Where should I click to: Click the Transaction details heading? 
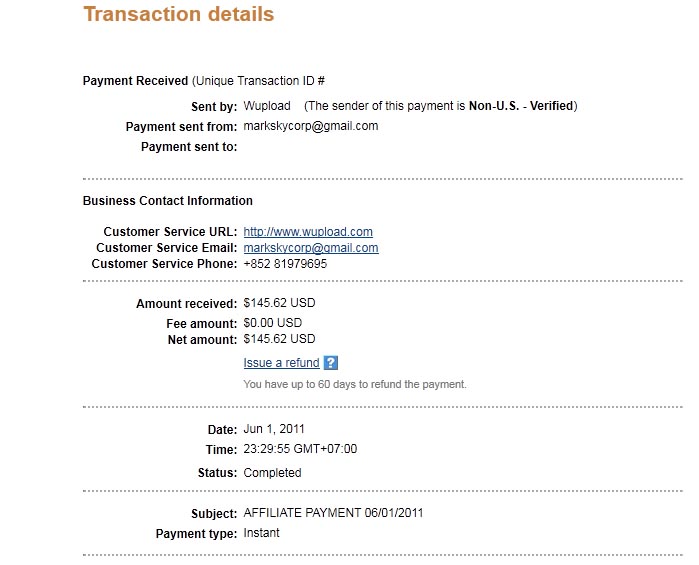click(x=178, y=14)
